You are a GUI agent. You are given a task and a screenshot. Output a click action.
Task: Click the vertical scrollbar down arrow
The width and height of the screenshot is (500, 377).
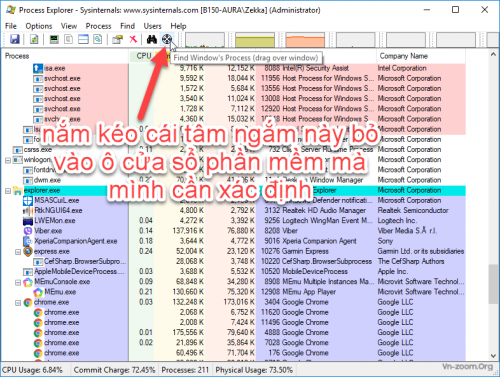[x=493, y=356]
